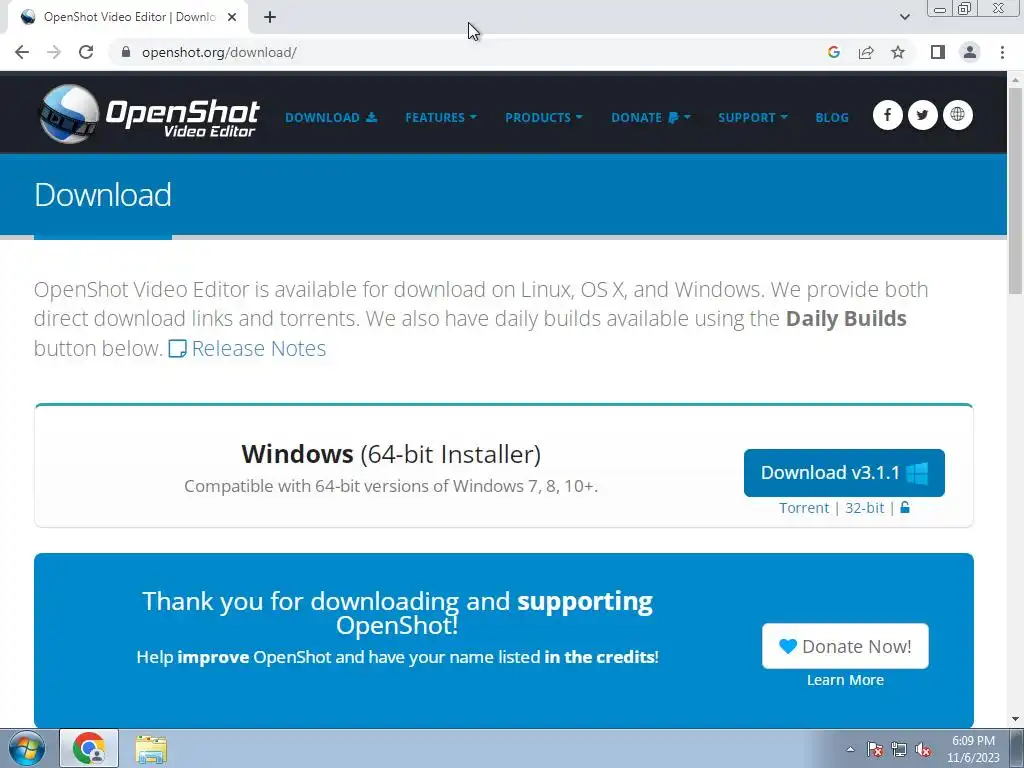Toggle the browser side panel icon
1024x768 pixels.
tap(938, 52)
